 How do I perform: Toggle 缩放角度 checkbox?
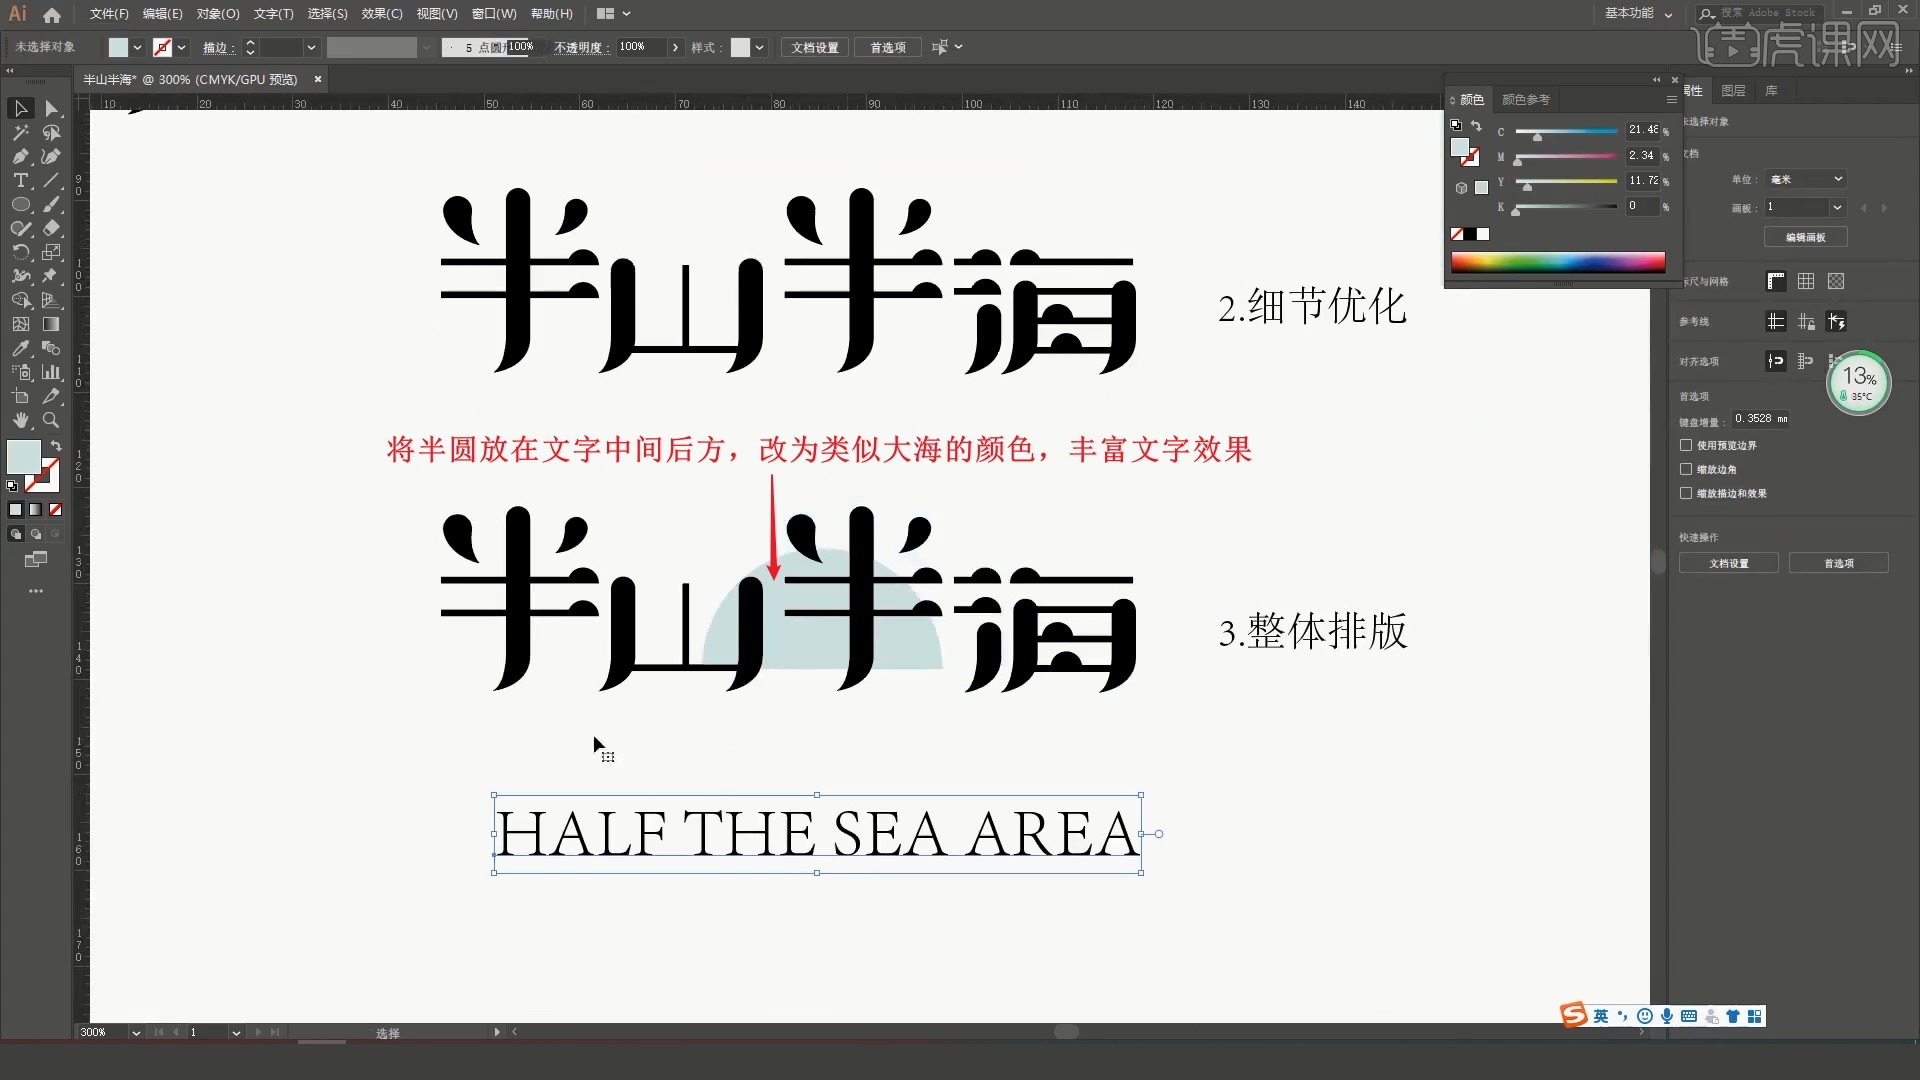click(1687, 468)
